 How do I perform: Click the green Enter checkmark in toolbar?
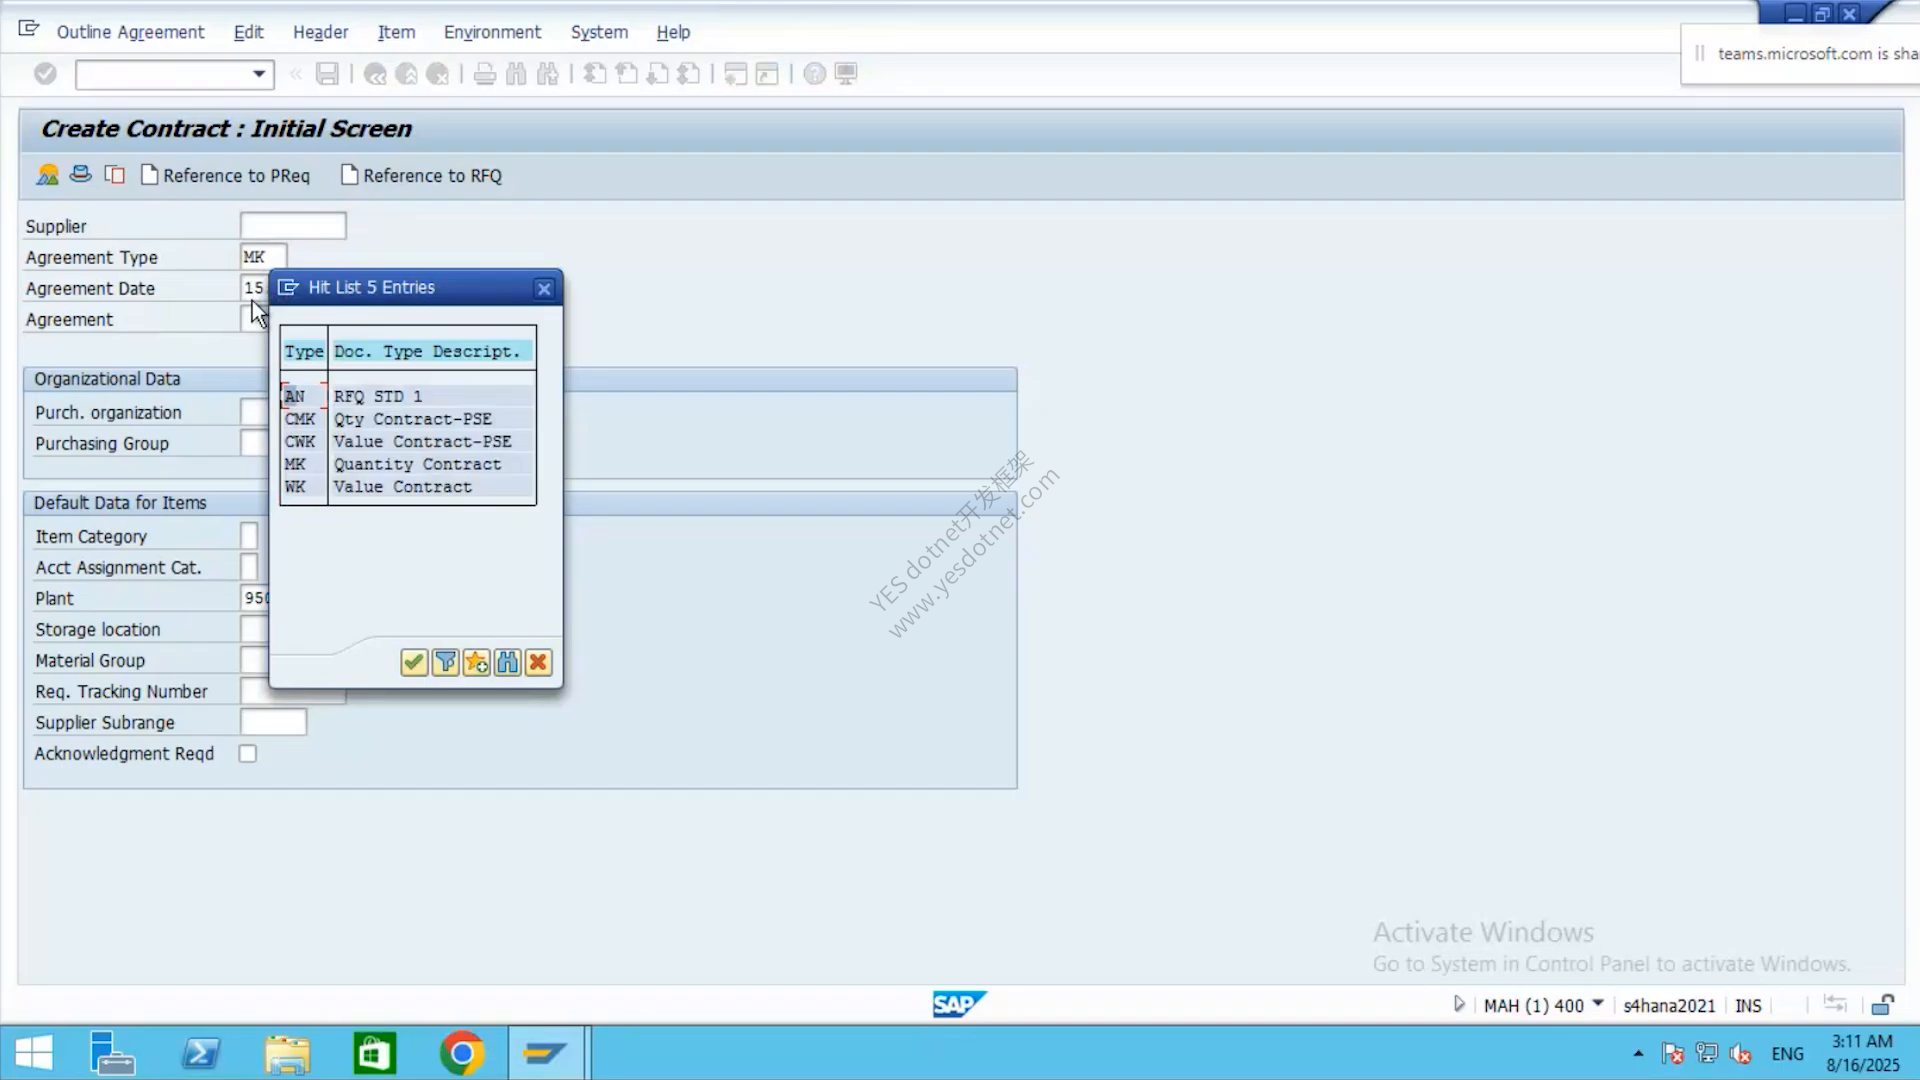click(x=45, y=74)
